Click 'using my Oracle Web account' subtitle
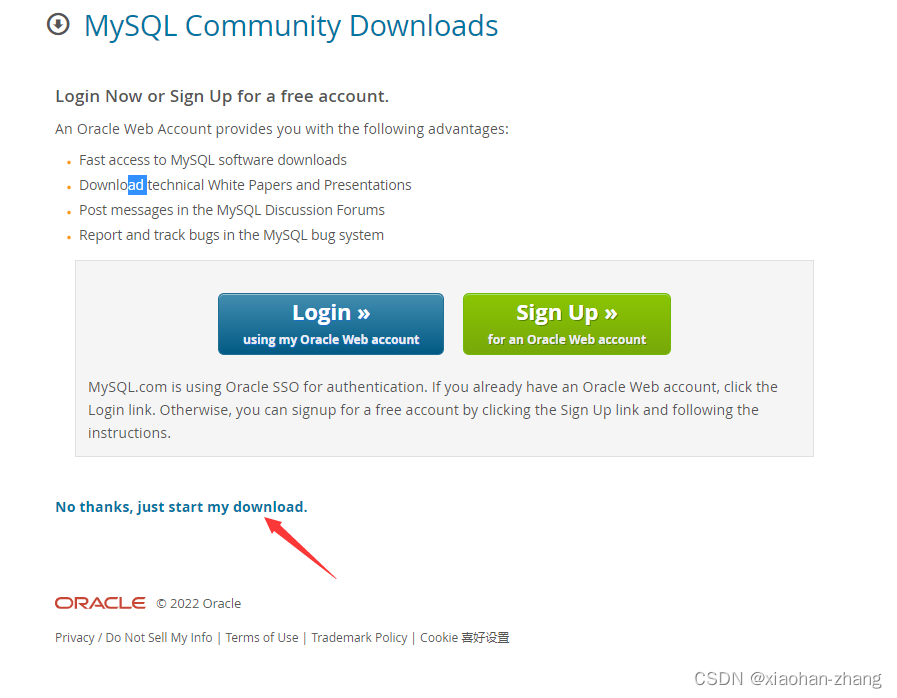This screenshot has width=897, height=698. pos(331,340)
